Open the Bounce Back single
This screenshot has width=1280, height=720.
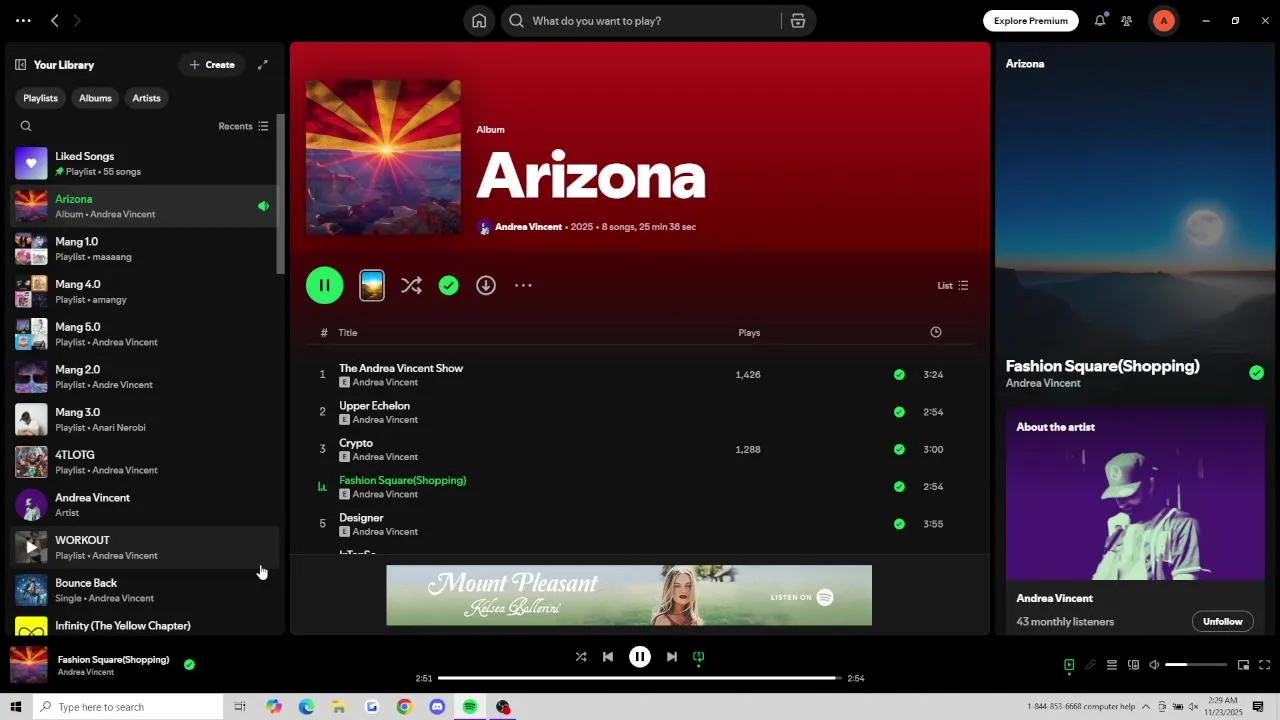pyautogui.click(x=142, y=590)
